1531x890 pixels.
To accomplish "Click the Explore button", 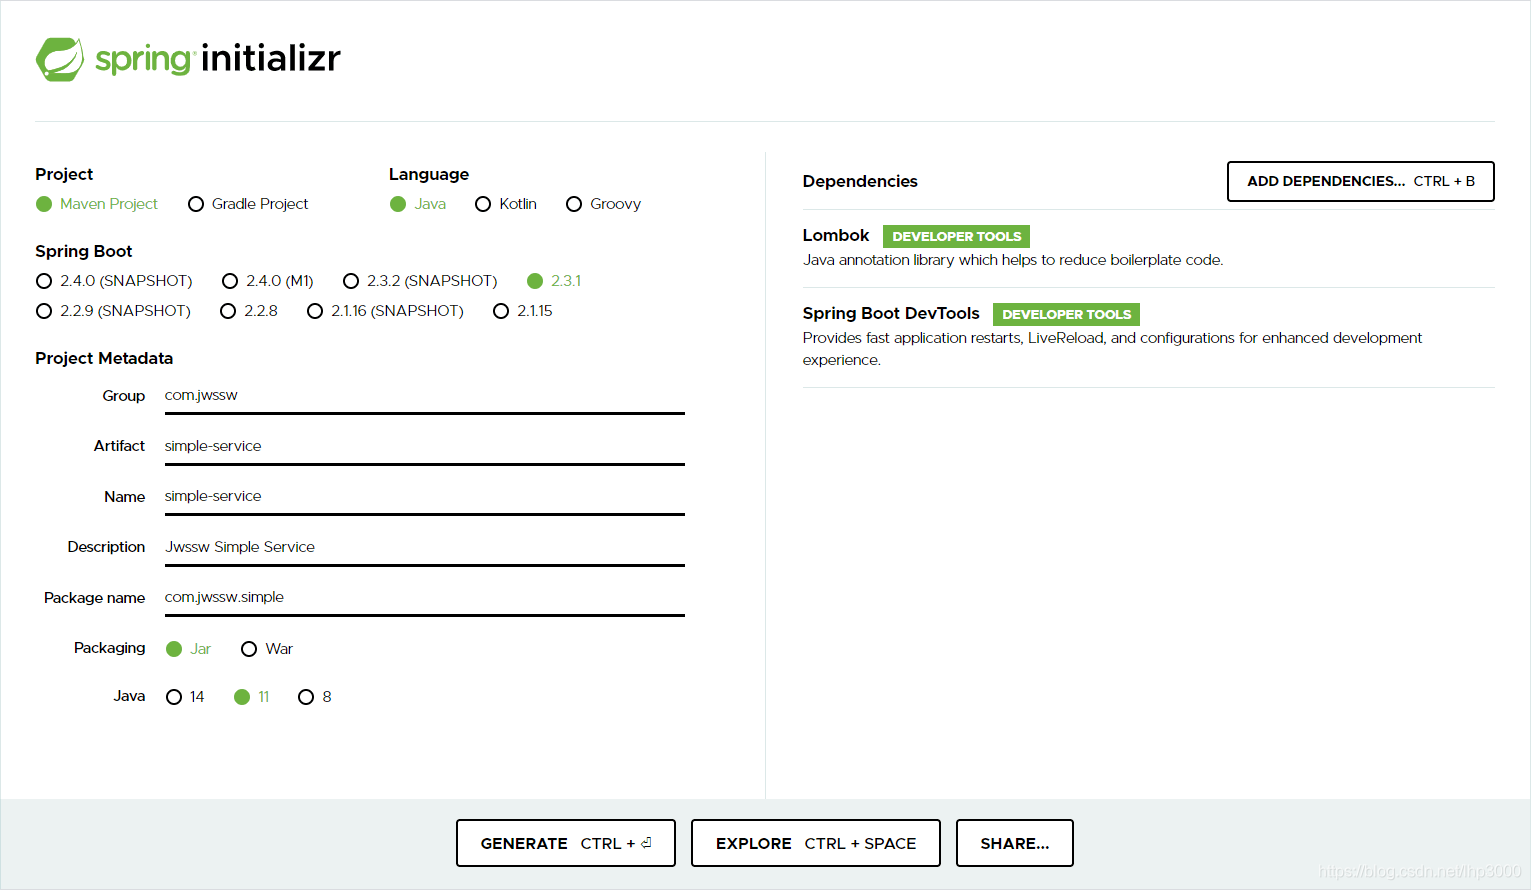I will pos(816,843).
